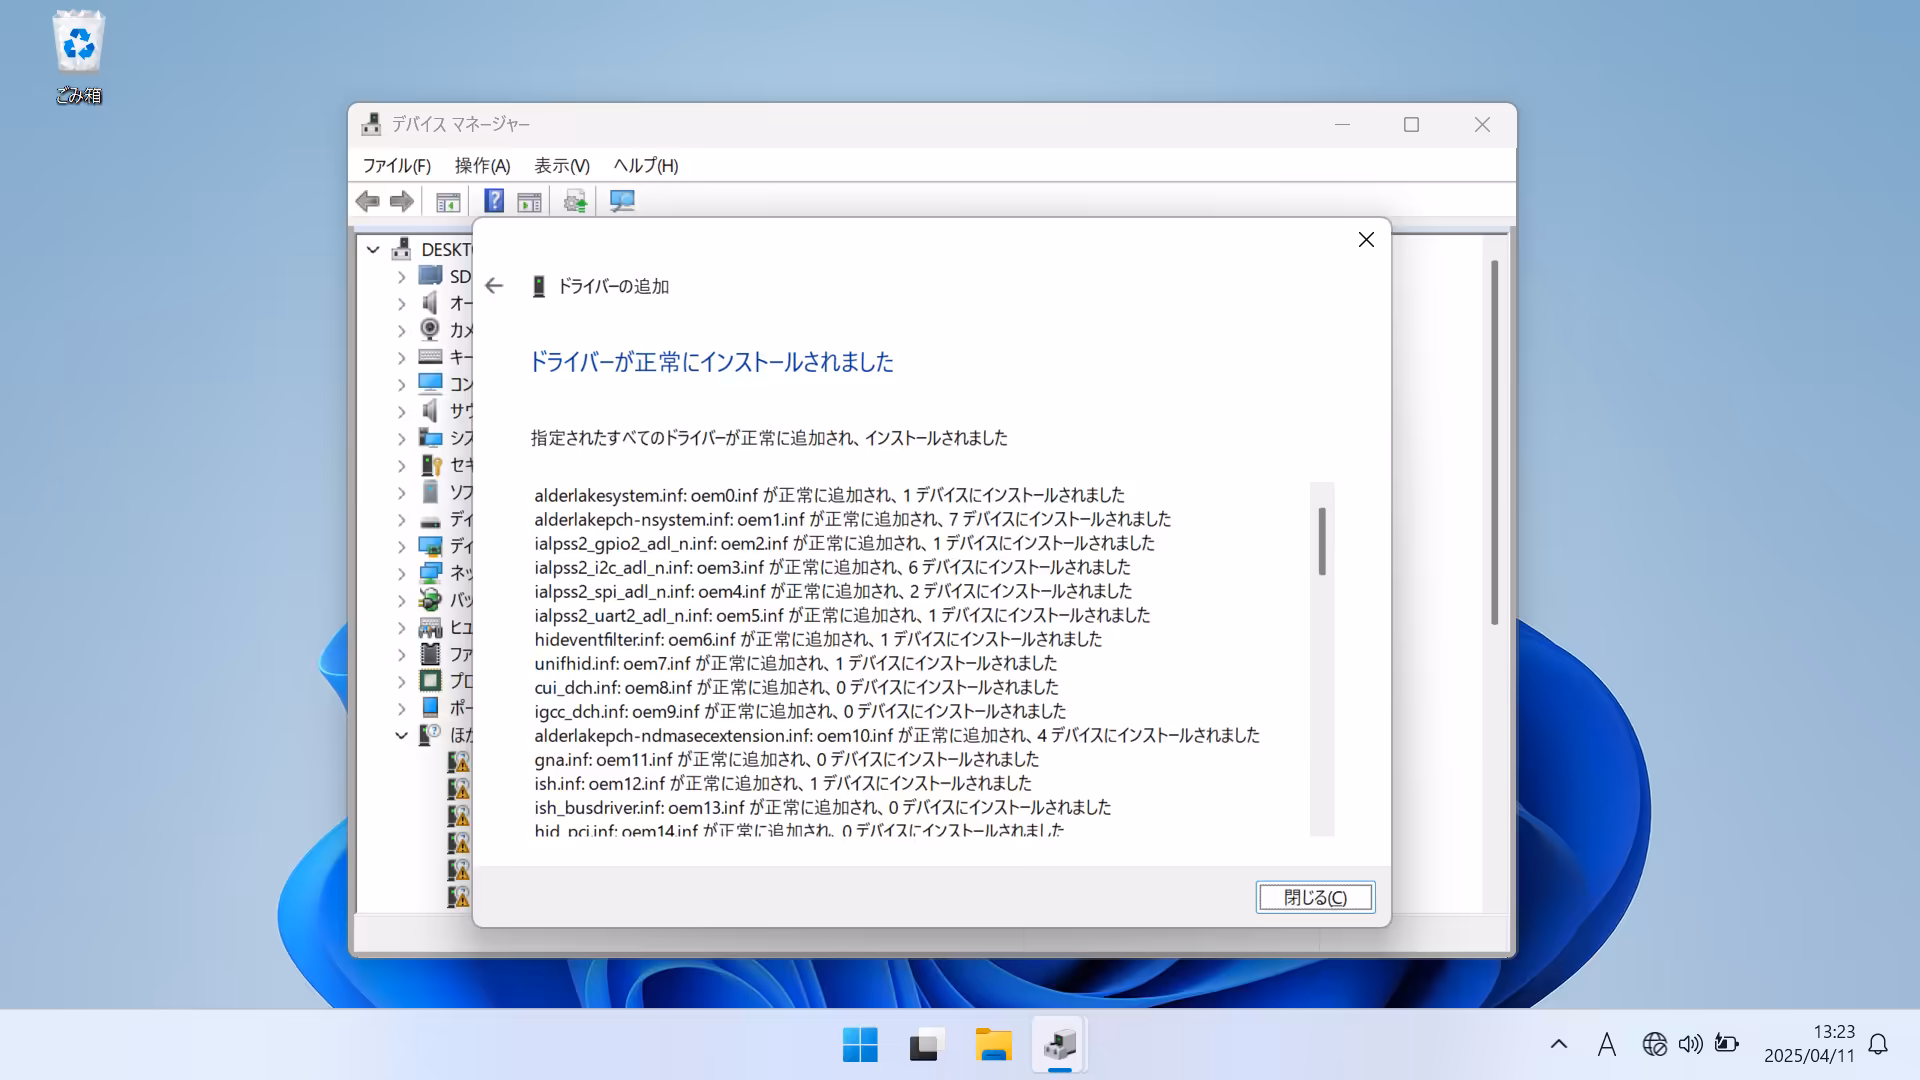This screenshot has height=1080, width=1920.
Task: Expand the camera category node
Action: click(x=401, y=331)
